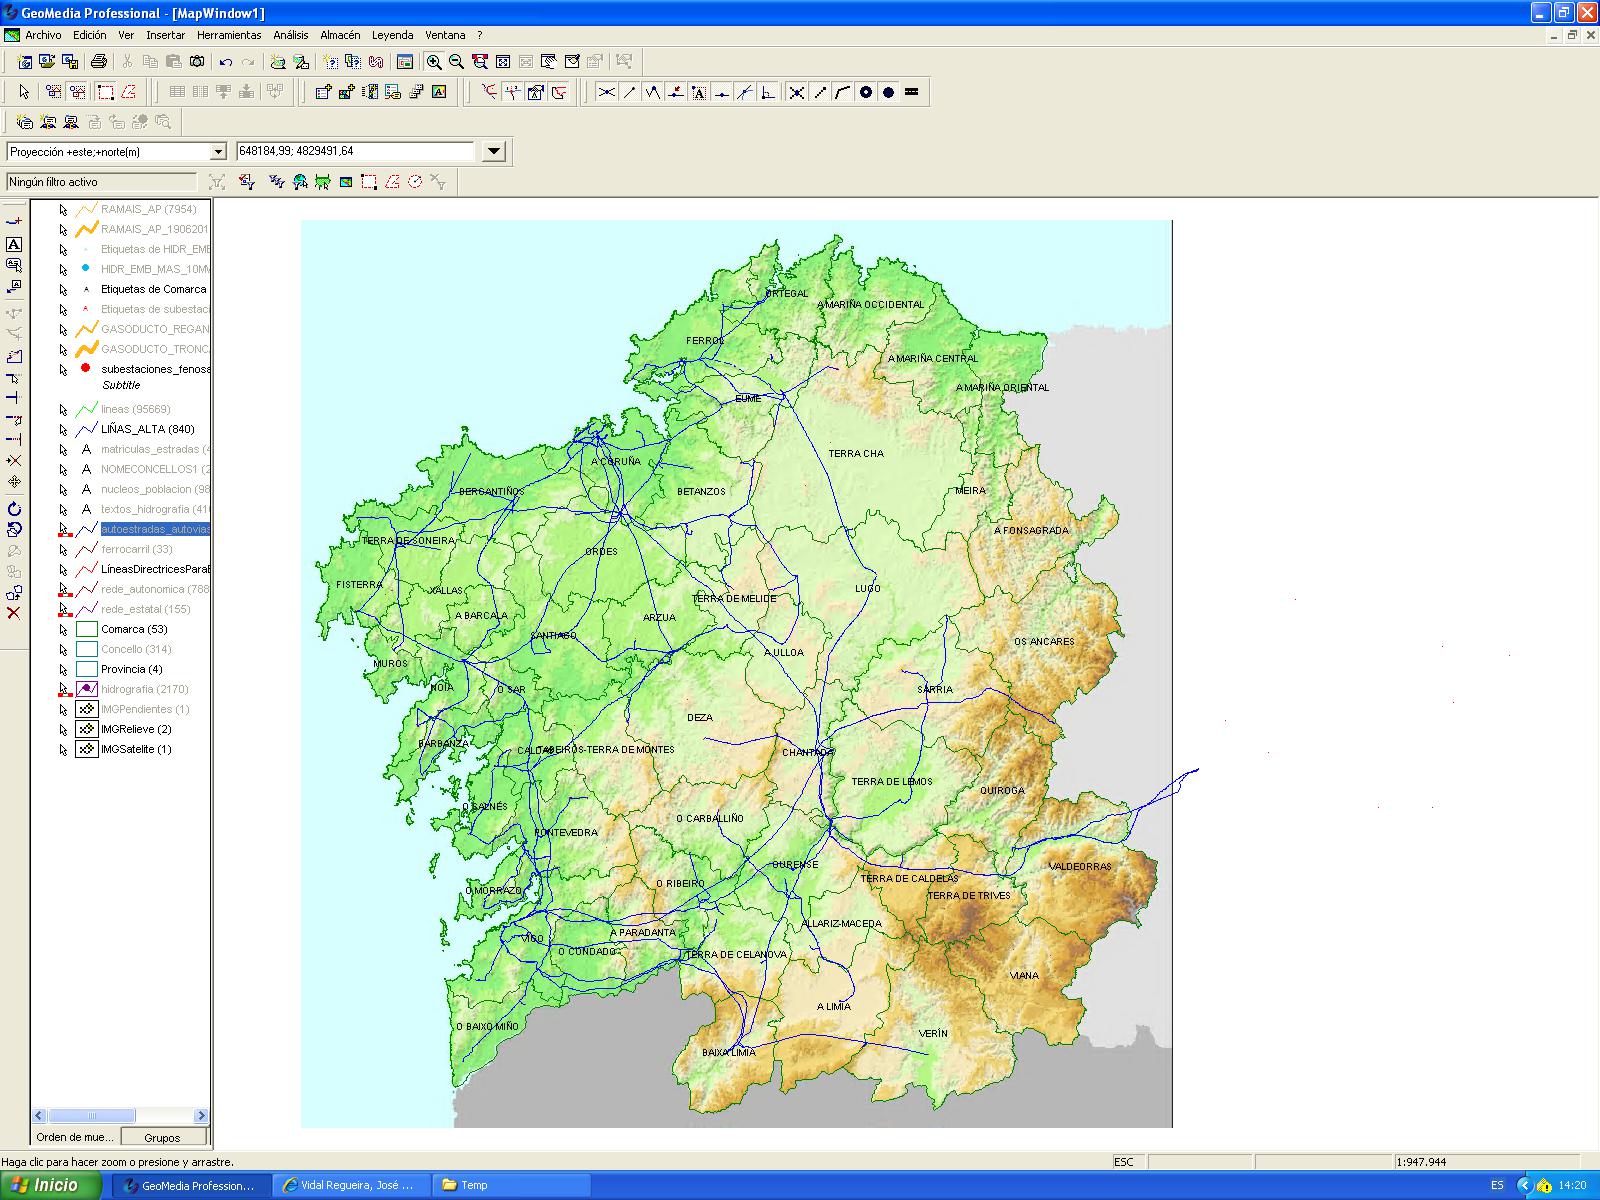Screen dimensions: 1600x1200
Task: Open Vidal Regueira taskbar window
Action: (x=351, y=1185)
